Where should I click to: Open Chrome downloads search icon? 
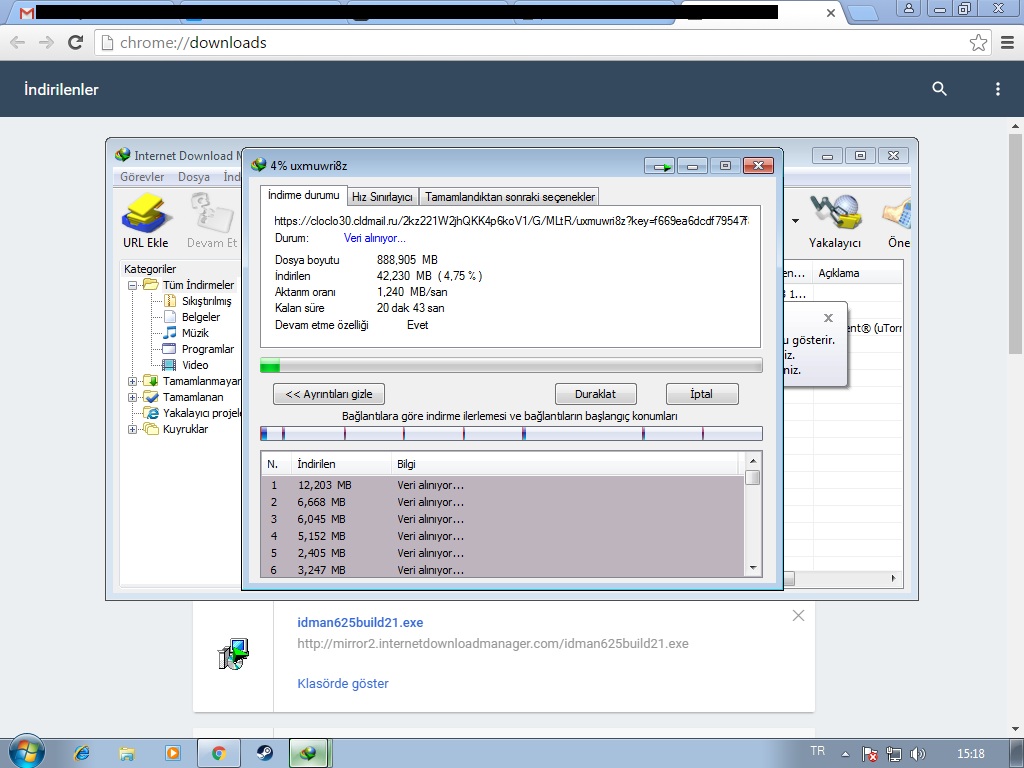pyautogui.click(x=939, y=89)
